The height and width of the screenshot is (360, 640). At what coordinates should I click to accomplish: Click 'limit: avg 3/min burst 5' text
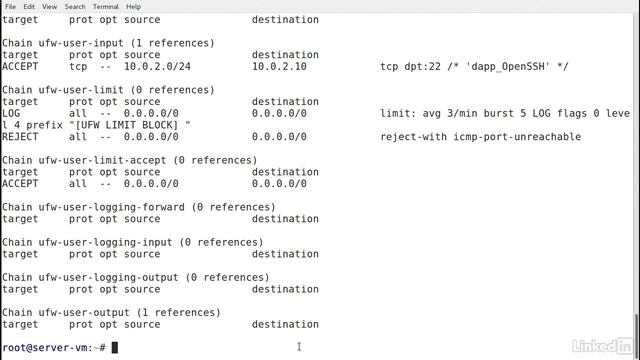coord(453,113)
